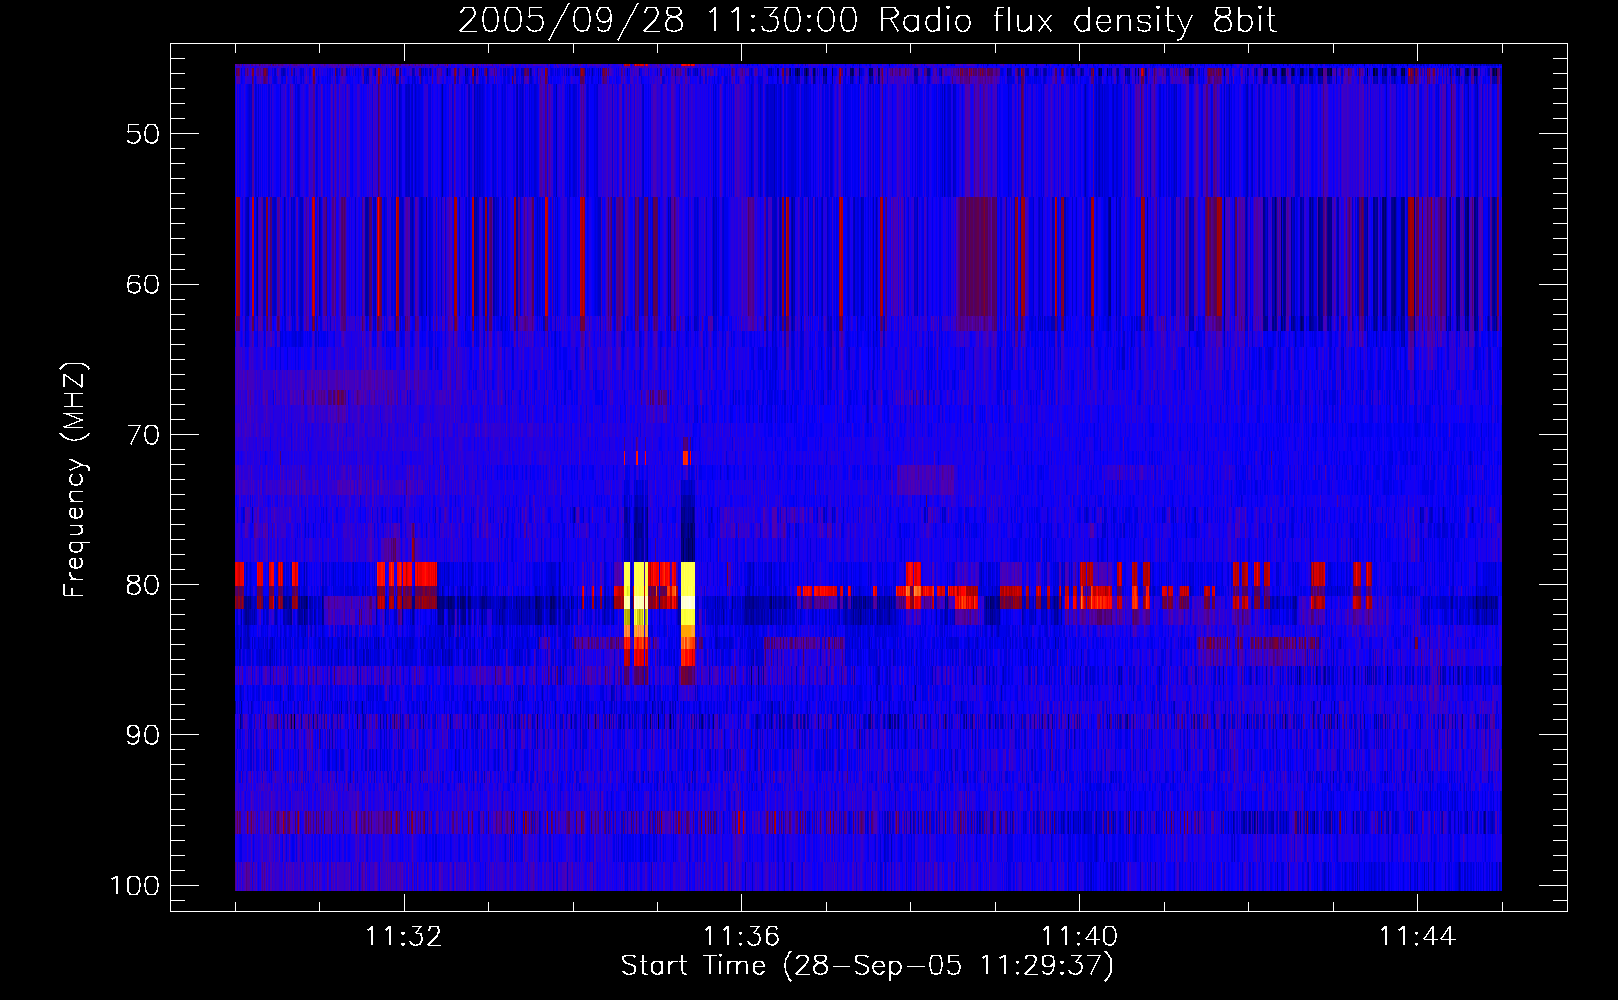Click the "Frequency (MHZ)" axis label
The width and height of the screenshot is (1618, 1000).
coord(75,479)
